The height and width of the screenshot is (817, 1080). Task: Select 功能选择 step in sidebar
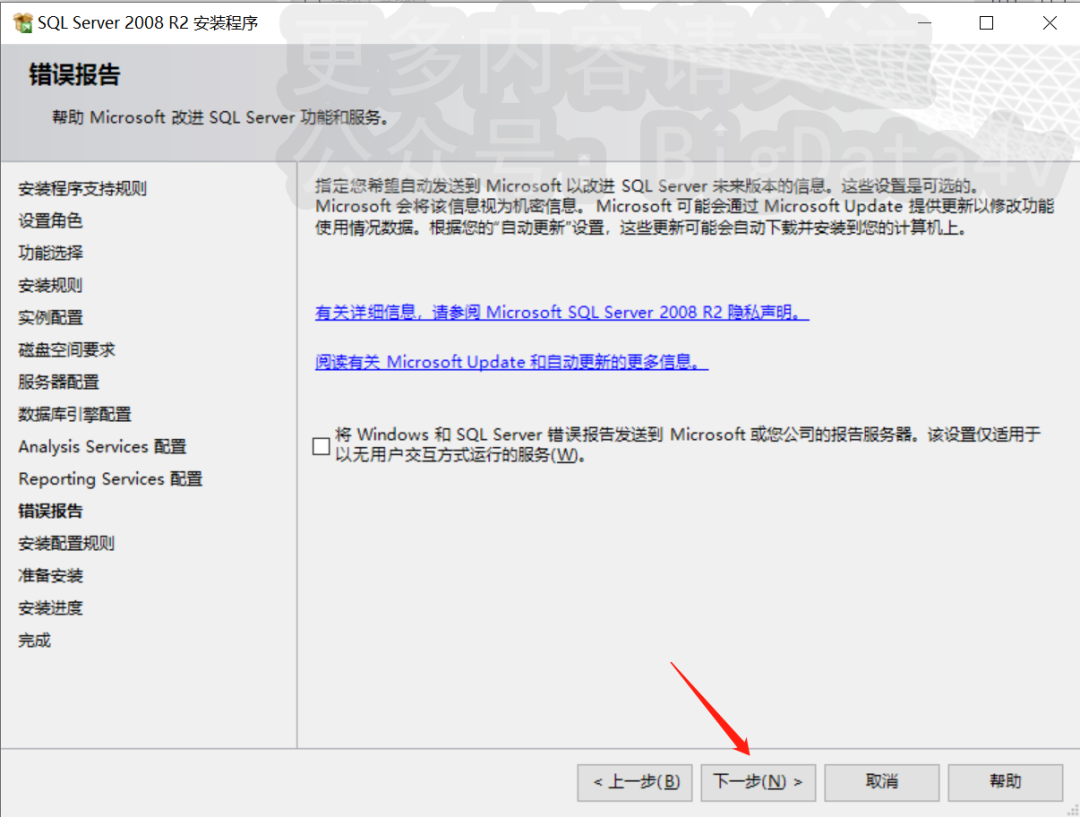[50, 253]
